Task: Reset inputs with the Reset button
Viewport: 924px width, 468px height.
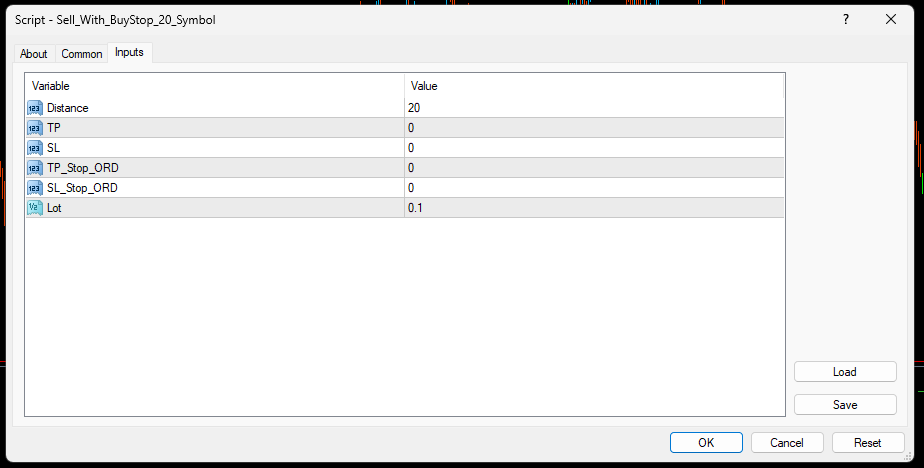Action: pyautogui.click(x=867, y=442)
